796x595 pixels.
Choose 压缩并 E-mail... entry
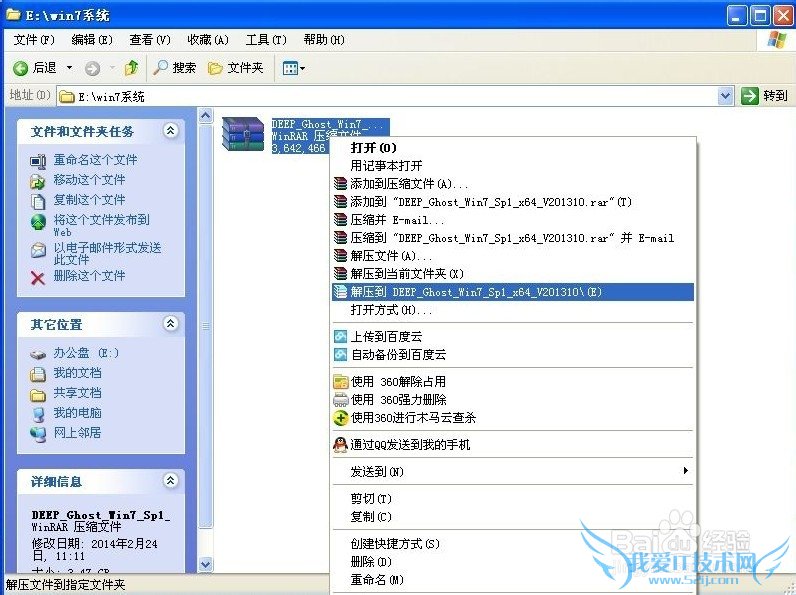click(x=513, y=220)
